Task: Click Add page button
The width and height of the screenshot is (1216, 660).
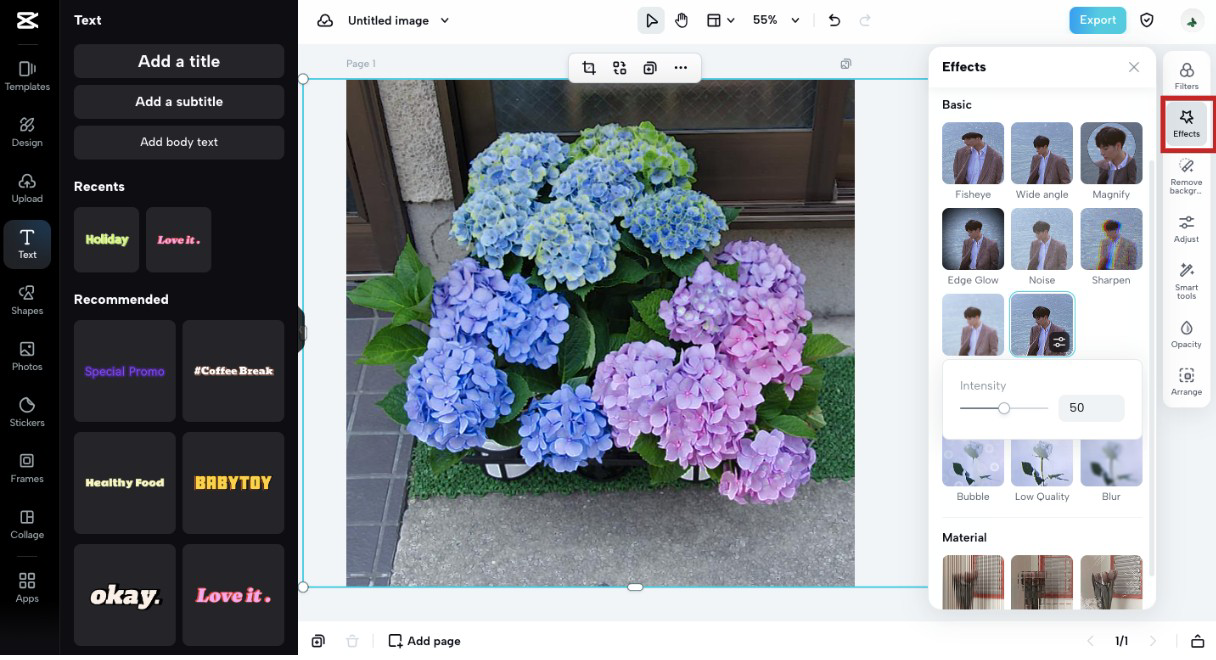Action: pyautogui.click(x=425, y=641)
